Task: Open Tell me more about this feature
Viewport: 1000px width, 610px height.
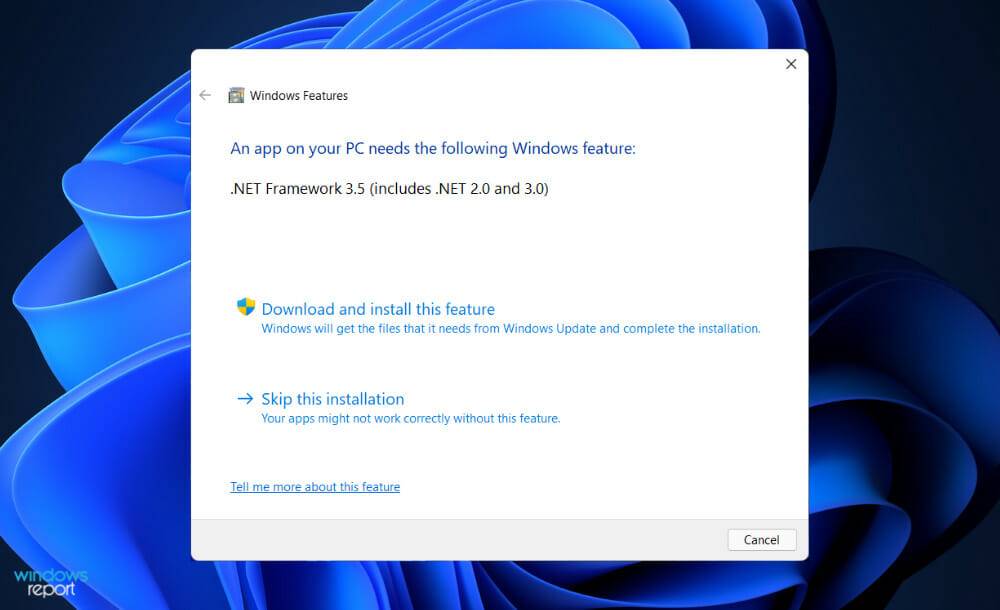Action: [315, 487]
